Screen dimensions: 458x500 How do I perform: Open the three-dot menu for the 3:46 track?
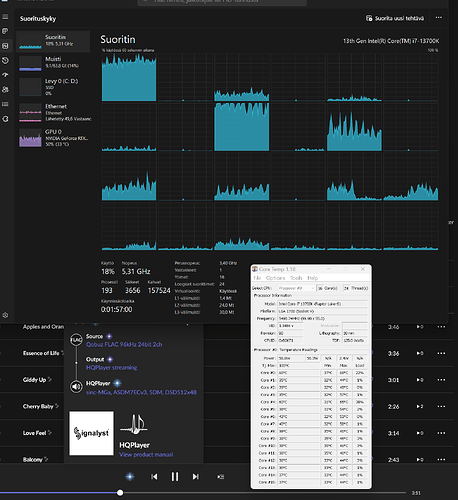click(x=441, y=327)
